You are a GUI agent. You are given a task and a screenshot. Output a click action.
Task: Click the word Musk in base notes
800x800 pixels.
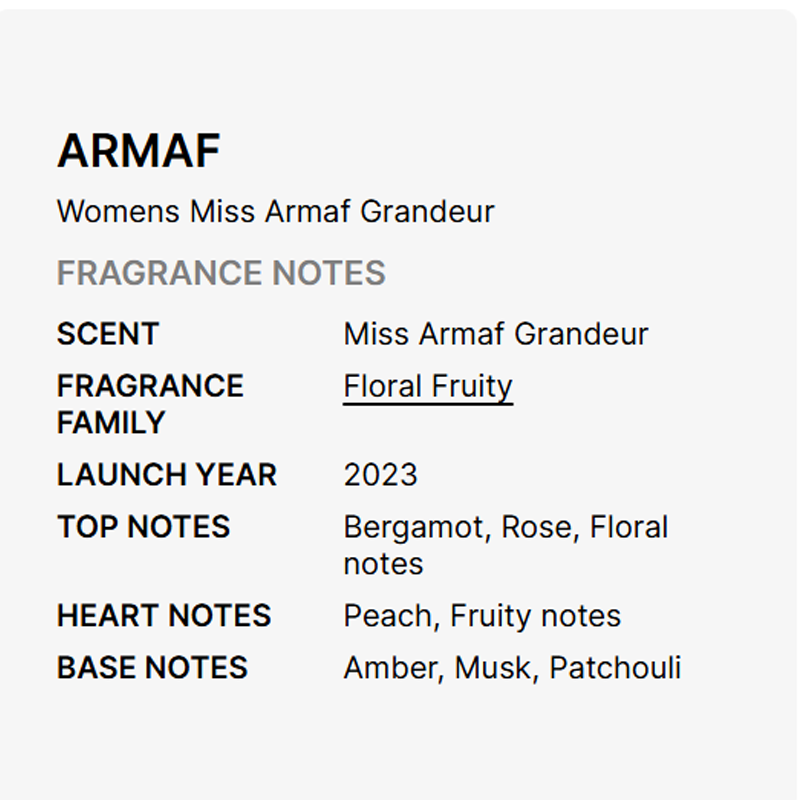493,668
